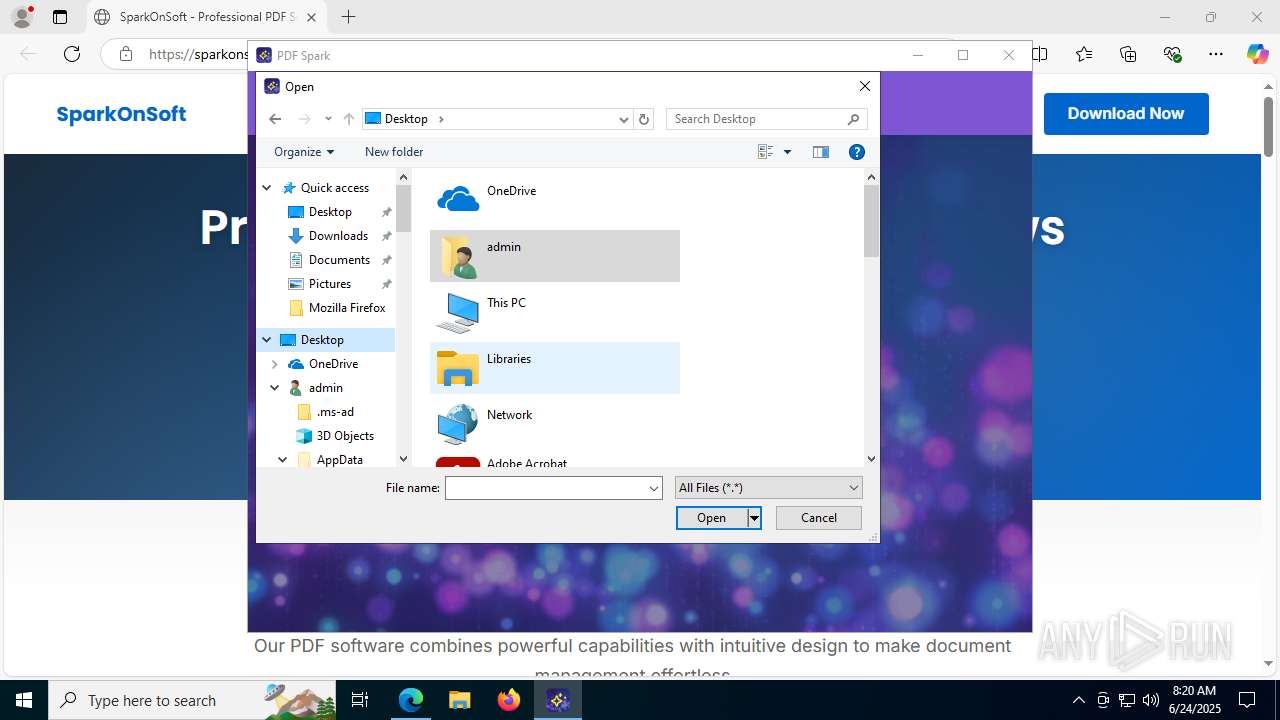Open Firefox from the taskbar
Screen dimensions: 1280x720
[509, 700]
